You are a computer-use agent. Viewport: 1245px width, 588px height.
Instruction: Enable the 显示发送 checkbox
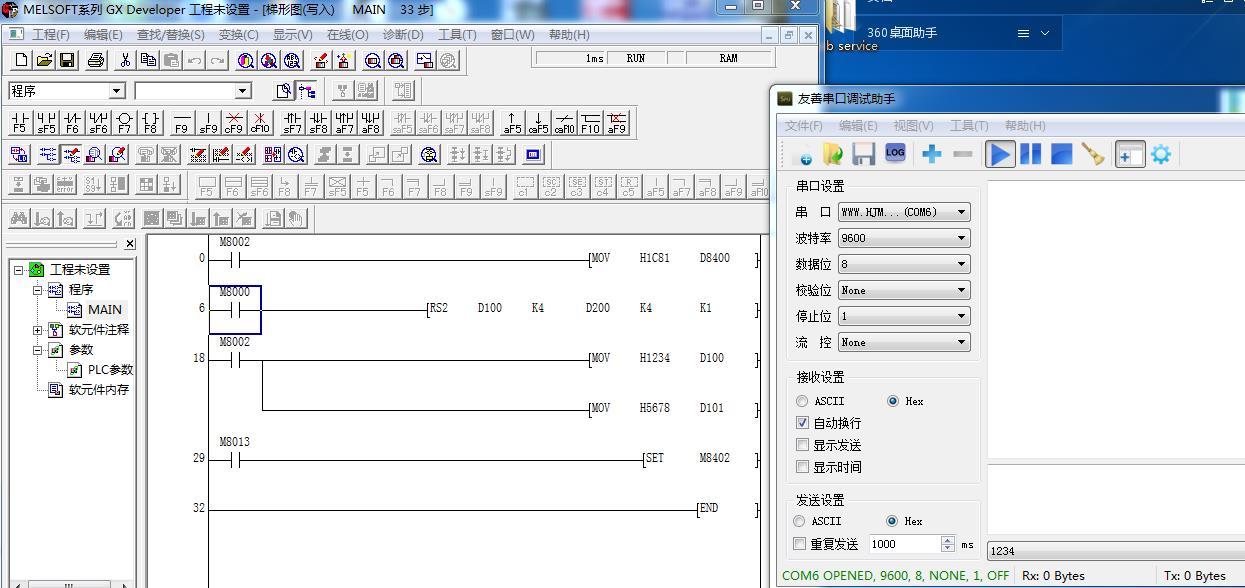pyautogui.click(x=802, y=445)
